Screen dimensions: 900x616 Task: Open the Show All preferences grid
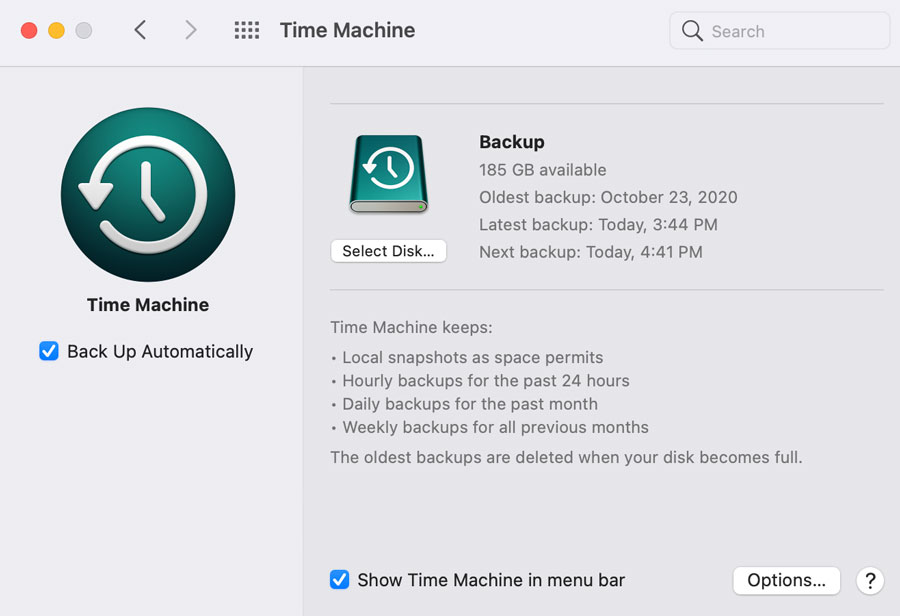pos(246,30)
